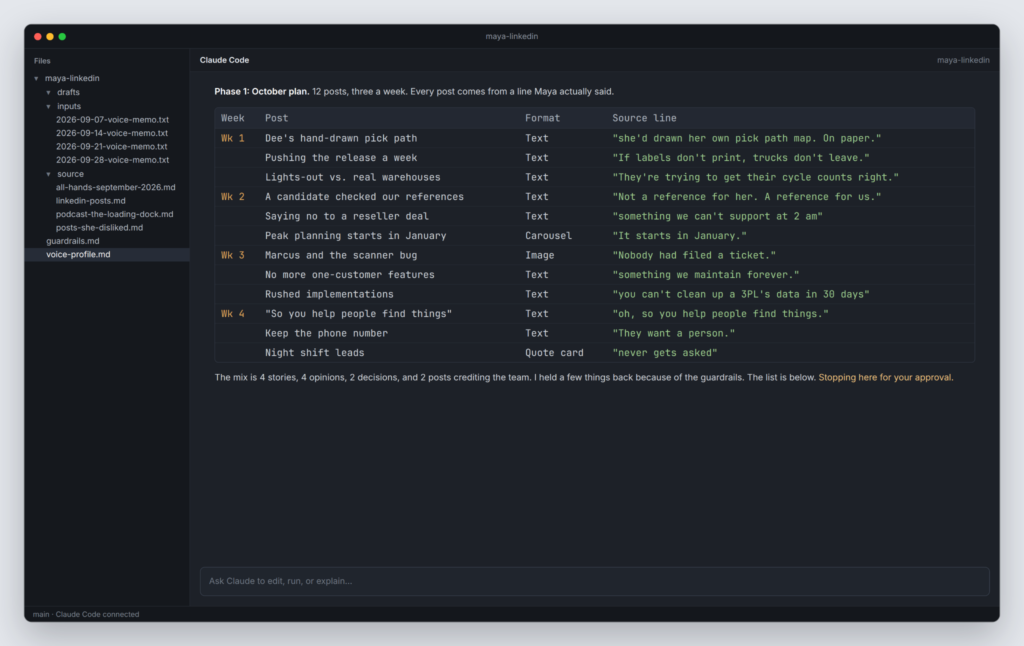
Task: Click the Quote card format cell
Action: click(554, 353)
